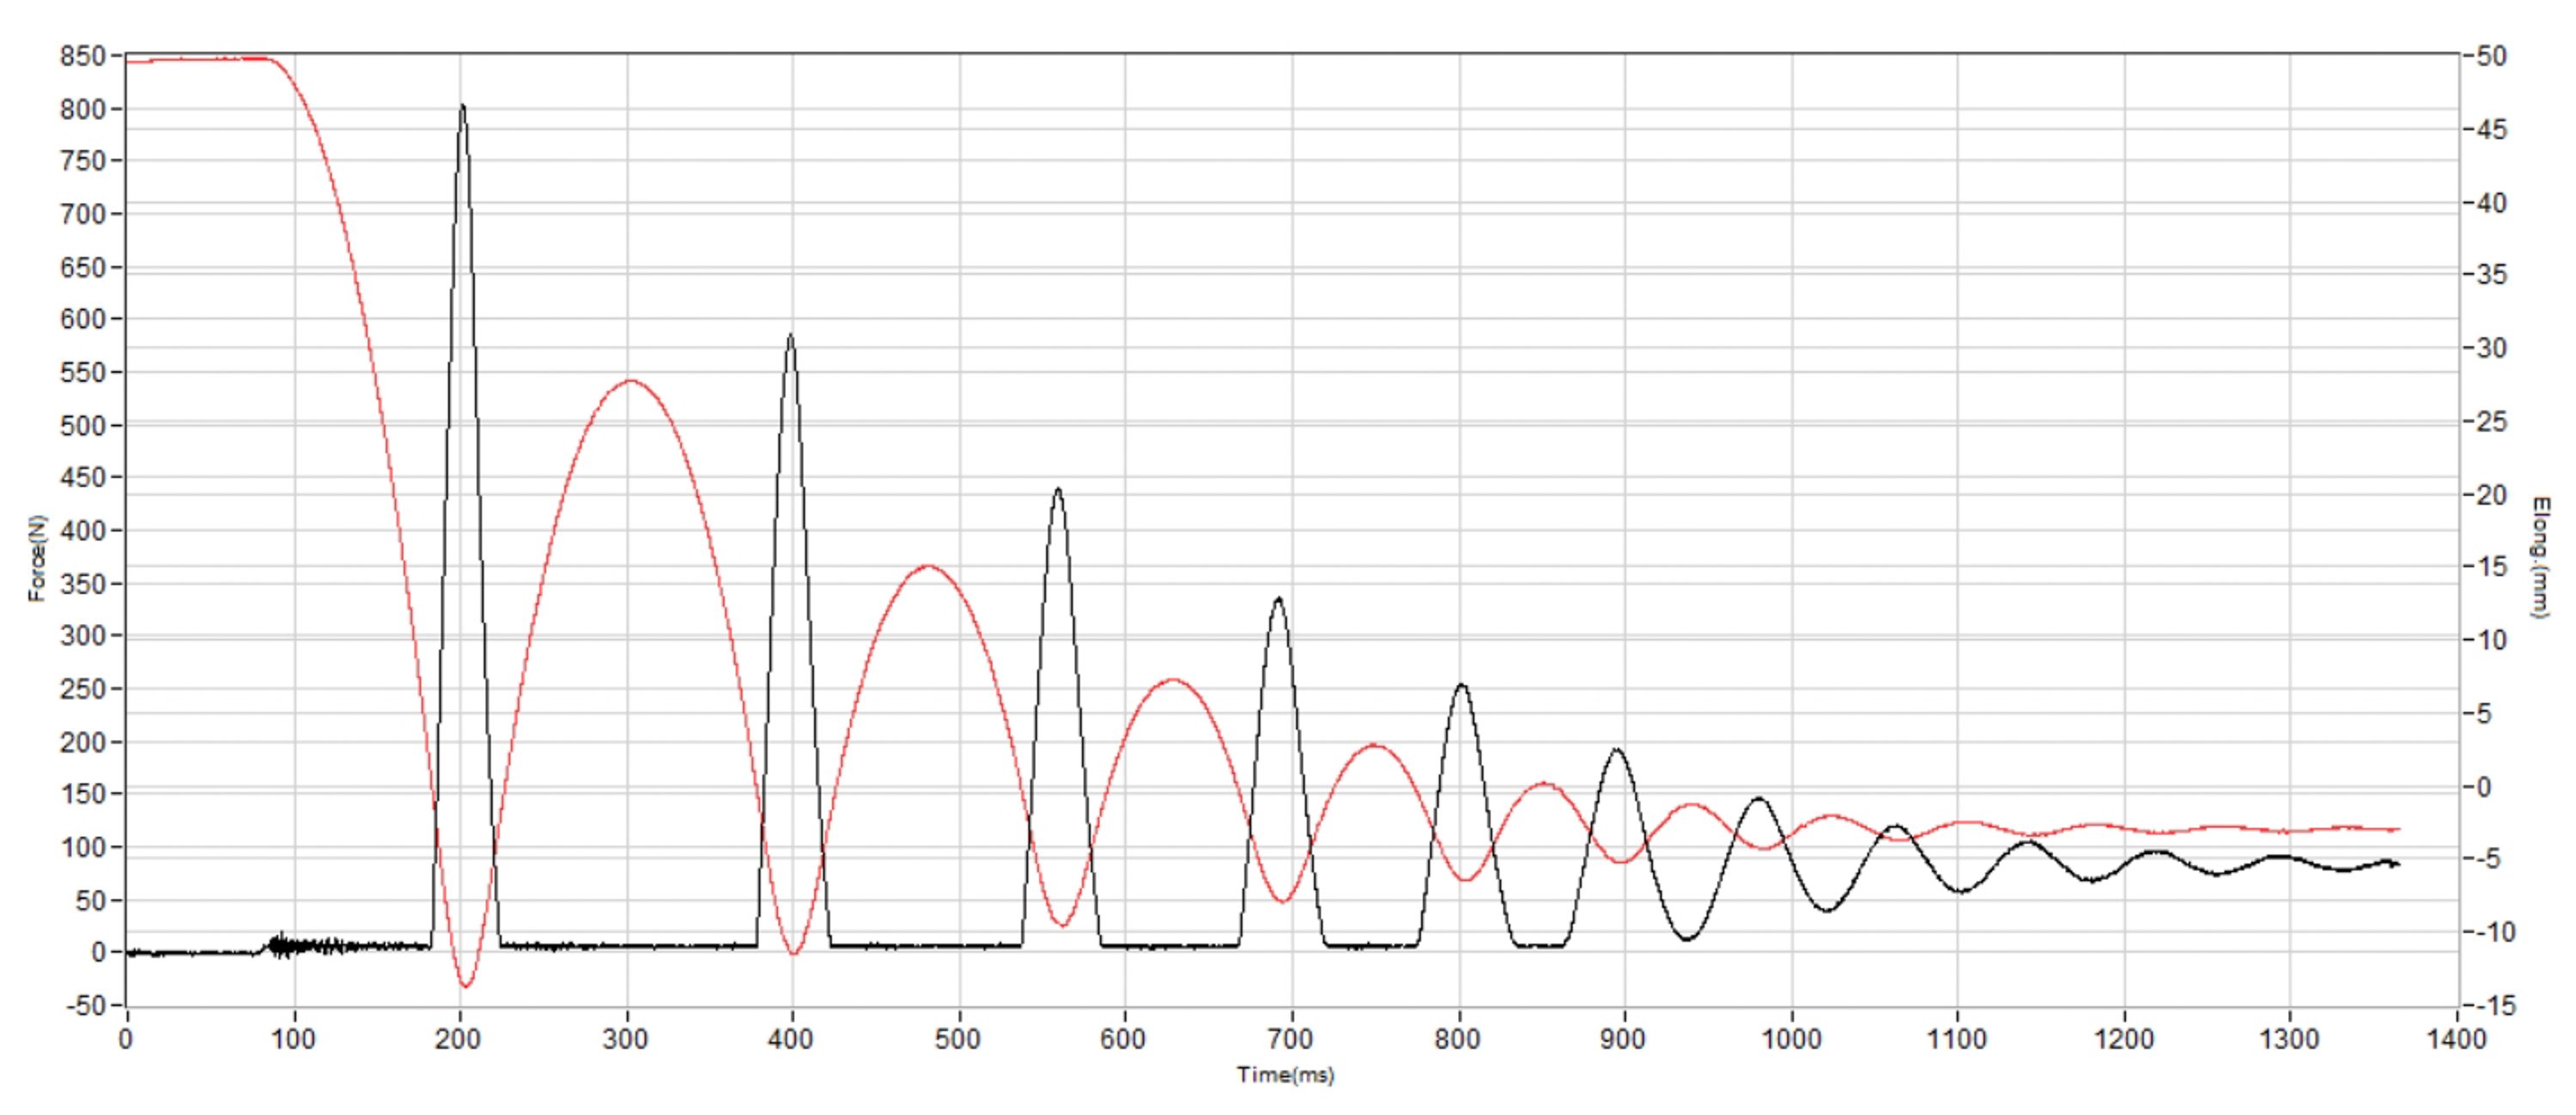Viewport: 2576px width, 1115px height.
Task: Click the red curve minimum near 200 ms
Action: coord(465,986)
